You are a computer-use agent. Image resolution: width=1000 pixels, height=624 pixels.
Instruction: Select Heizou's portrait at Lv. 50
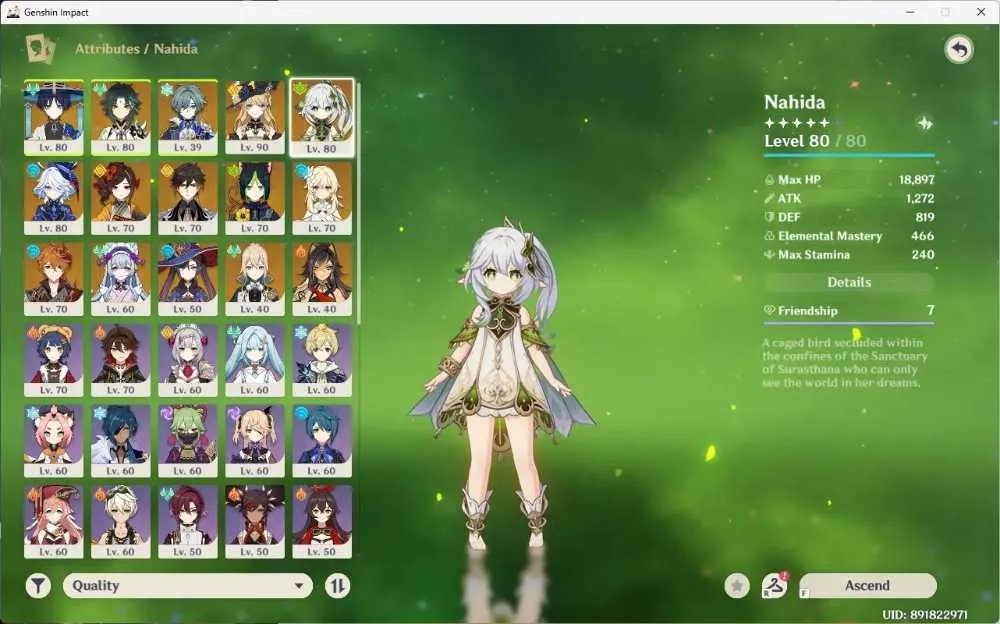[x=188, y=522]
